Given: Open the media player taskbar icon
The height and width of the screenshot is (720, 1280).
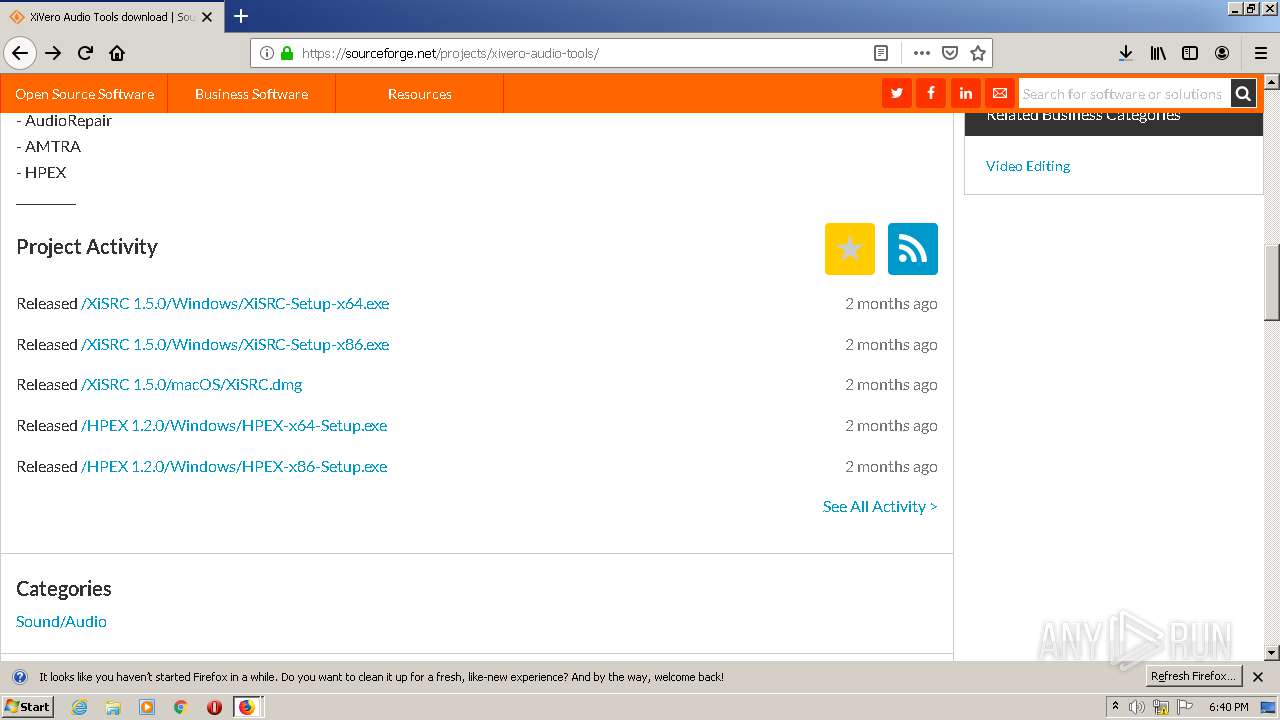Looking at the screenshot, I should coord(147,707).
